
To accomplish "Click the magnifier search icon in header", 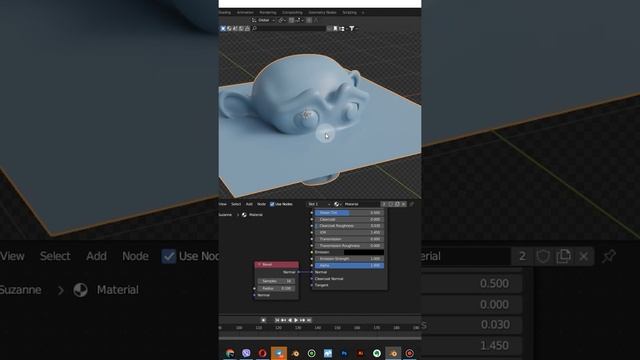I will 255,28.
